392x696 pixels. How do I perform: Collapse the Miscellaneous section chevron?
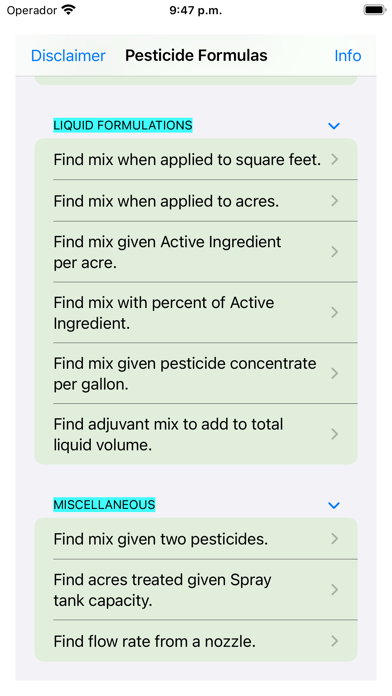[x=334, y=505]
